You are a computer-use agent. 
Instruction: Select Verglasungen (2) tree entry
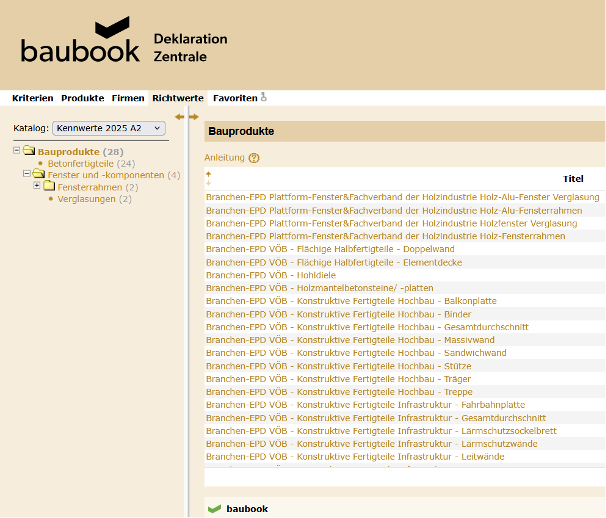coord(94,199)
